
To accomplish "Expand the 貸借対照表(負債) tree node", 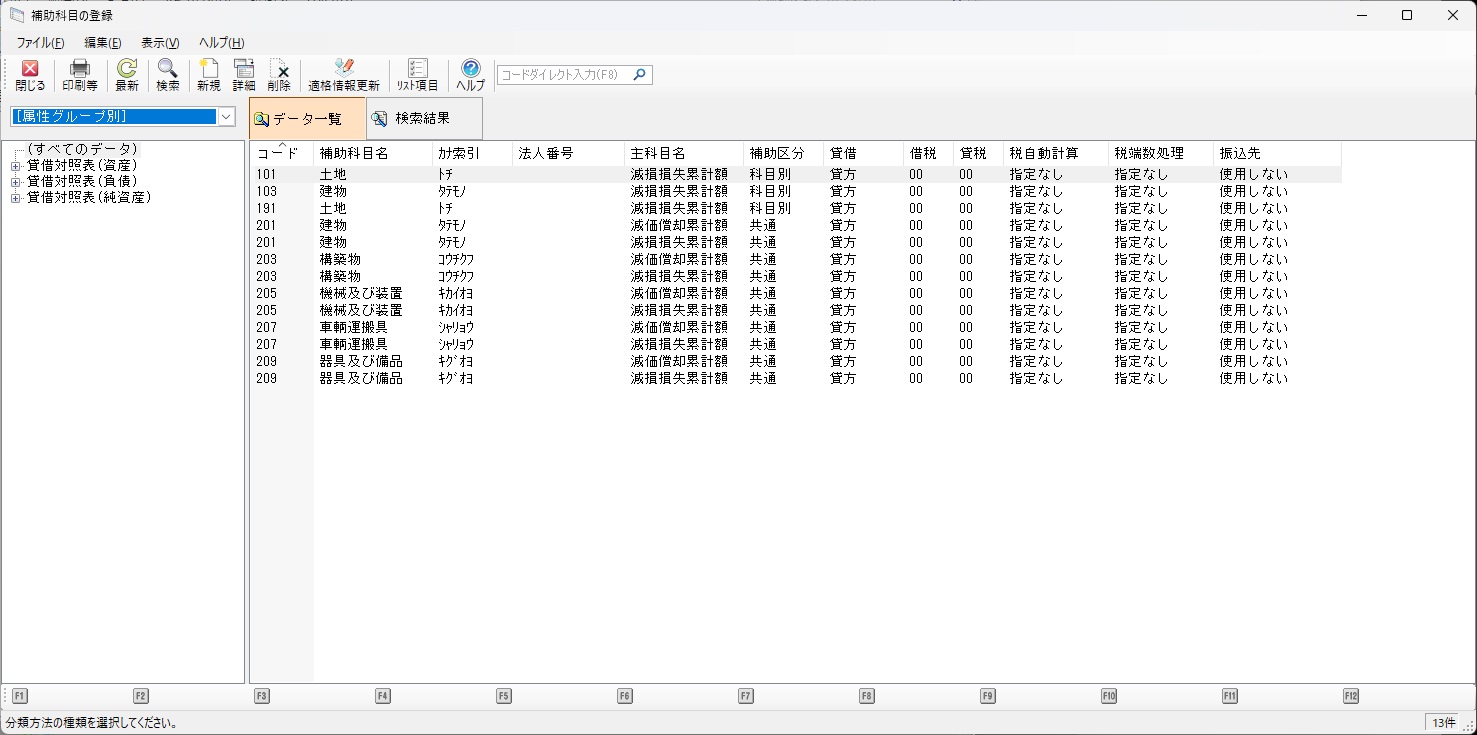I will click(15, 182).
